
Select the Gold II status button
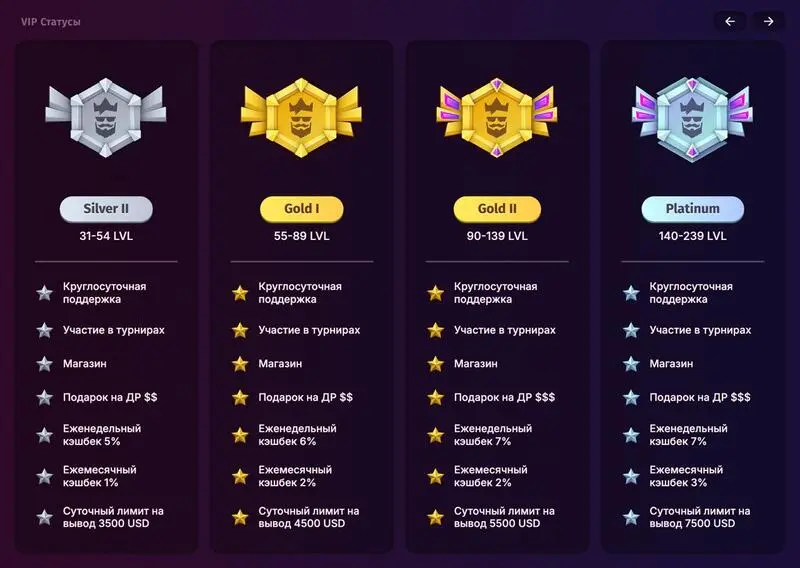tap(497, 209)
